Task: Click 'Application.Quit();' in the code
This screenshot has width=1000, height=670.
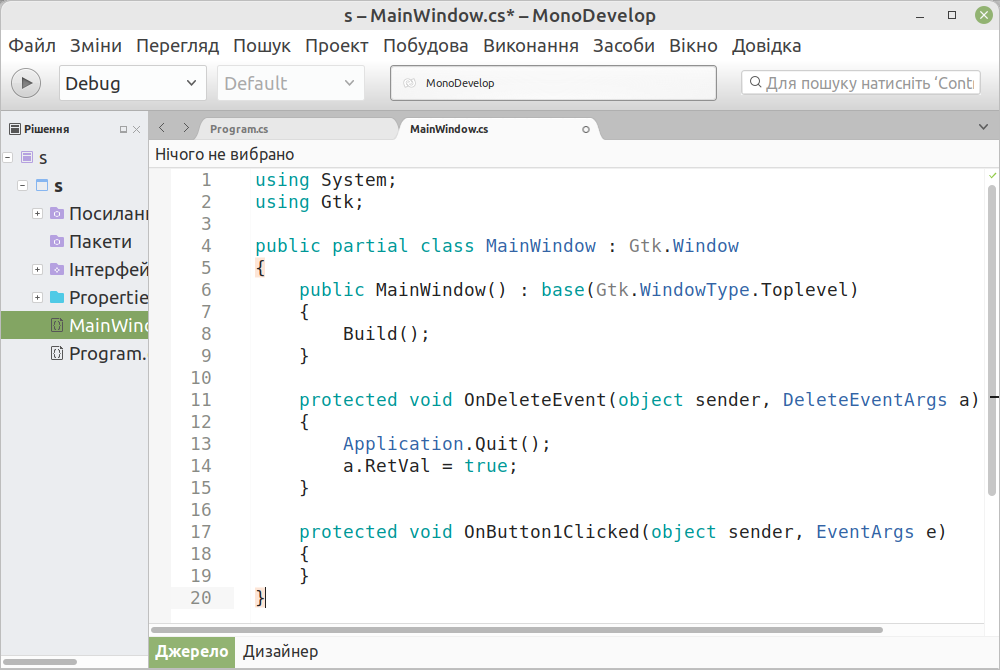Action: [446, 444]
